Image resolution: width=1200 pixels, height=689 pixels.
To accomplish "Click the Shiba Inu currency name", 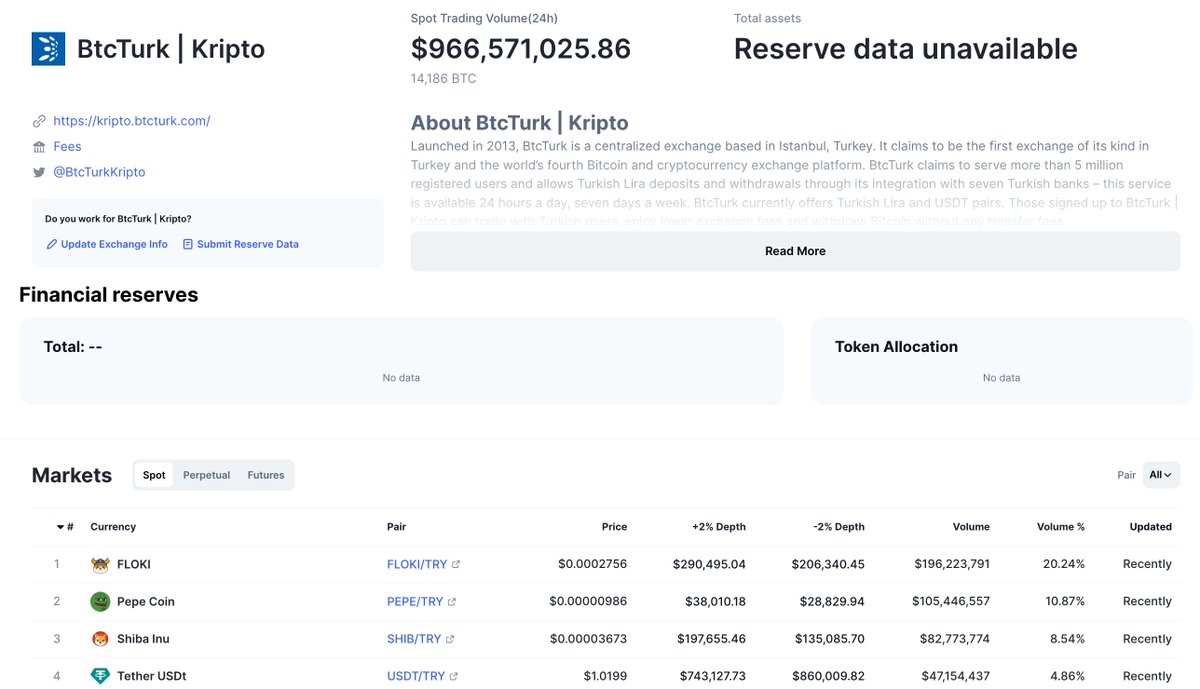I will click(x=143, y=639).
